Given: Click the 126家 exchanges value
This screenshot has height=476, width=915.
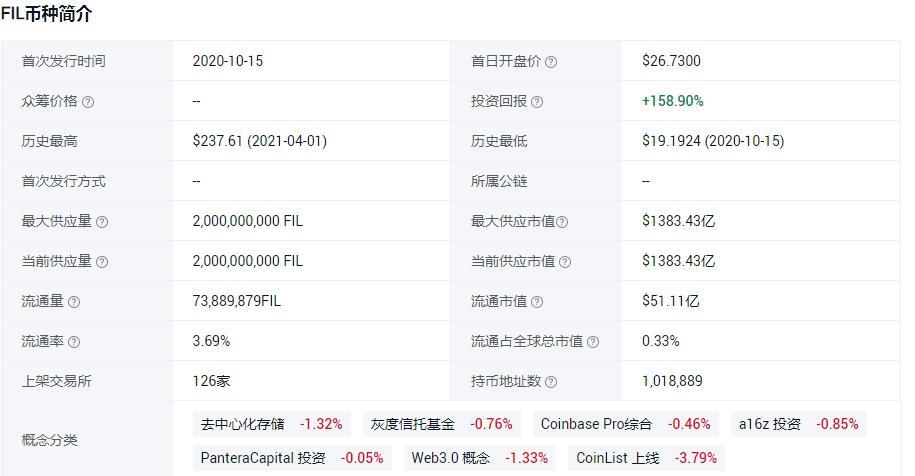Looking at the screenshot, I should coord(211,381).
